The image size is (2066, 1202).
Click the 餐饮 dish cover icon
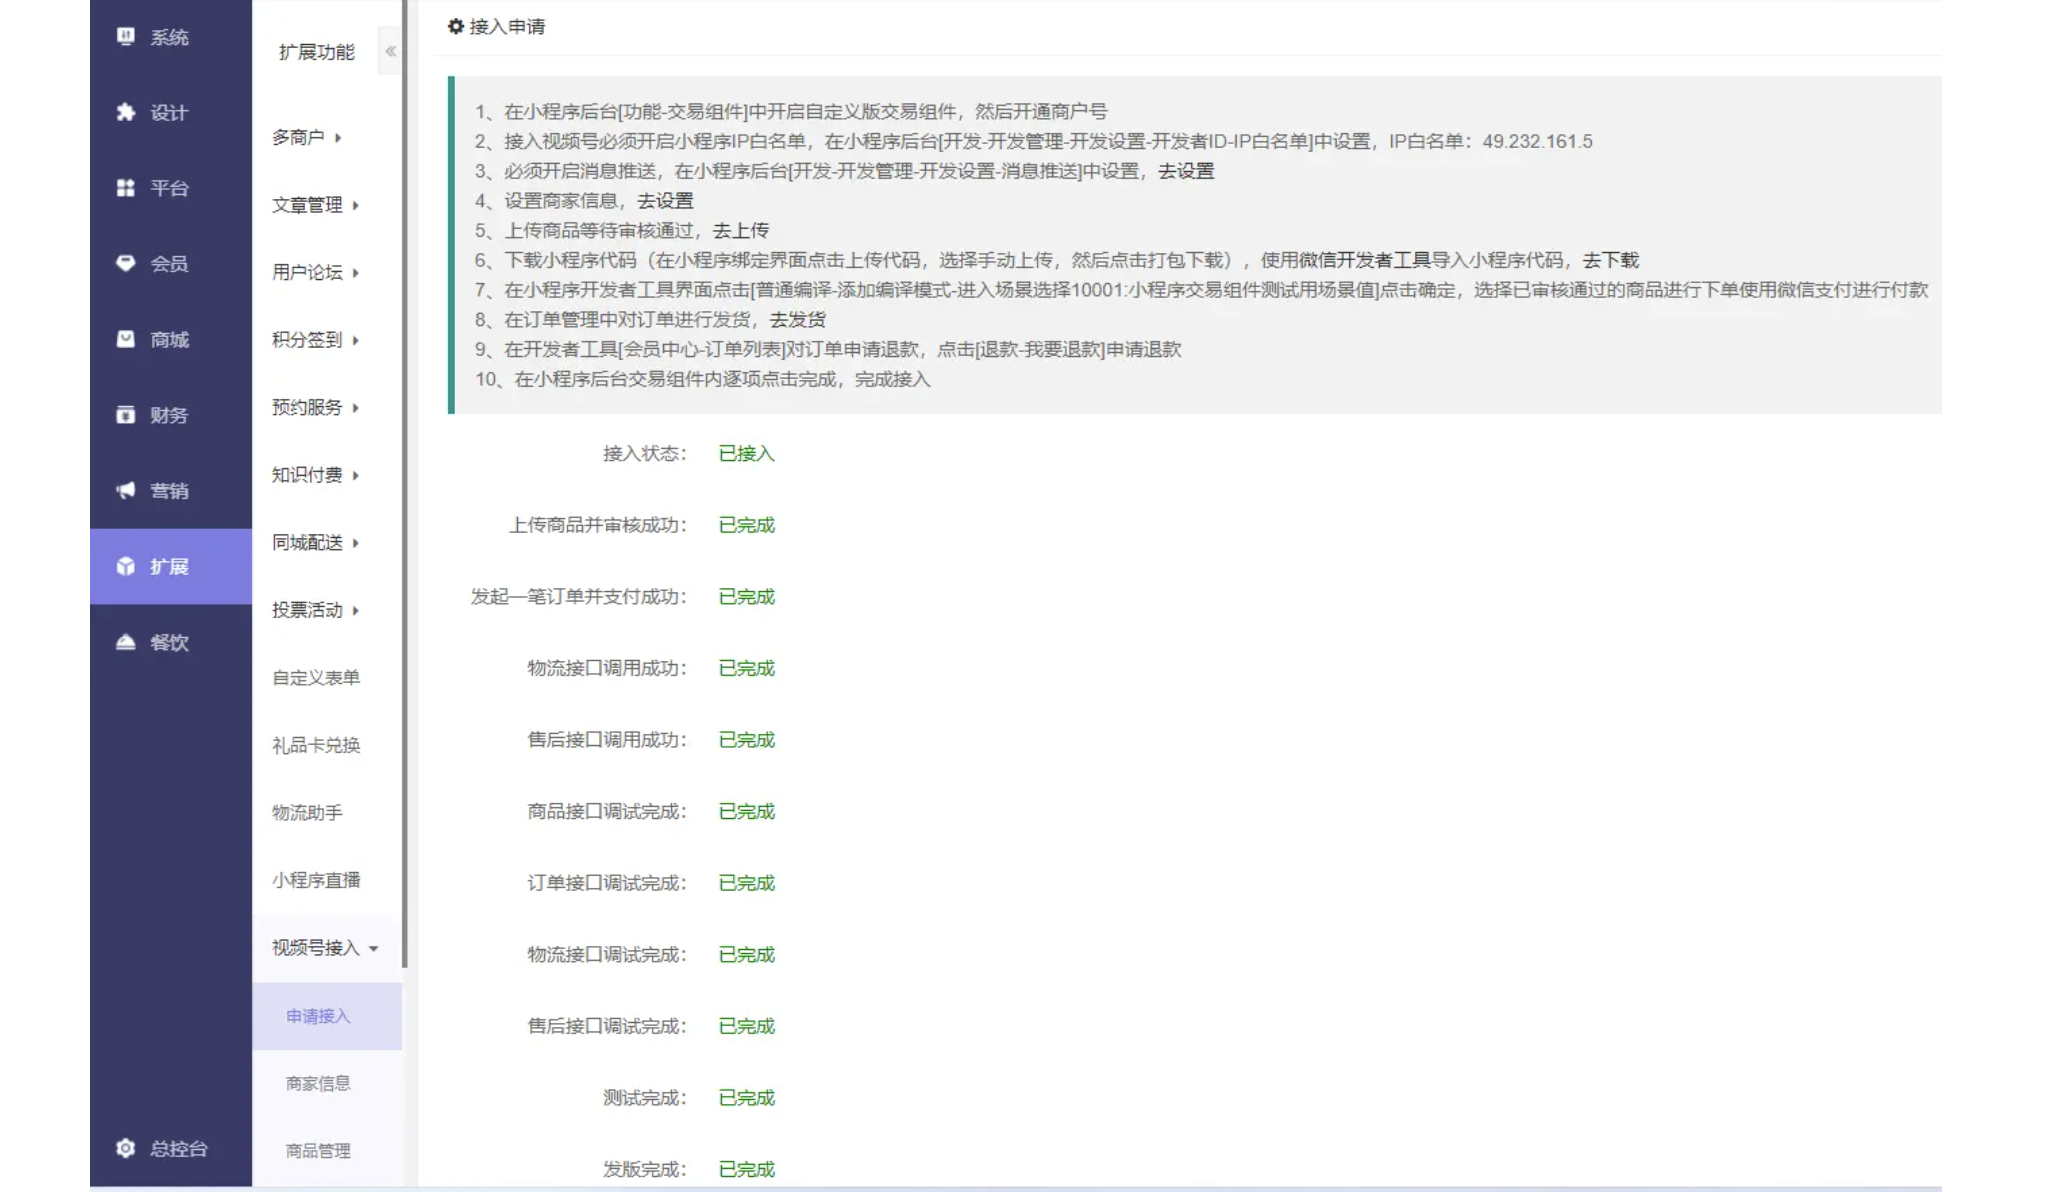point(125,642)
